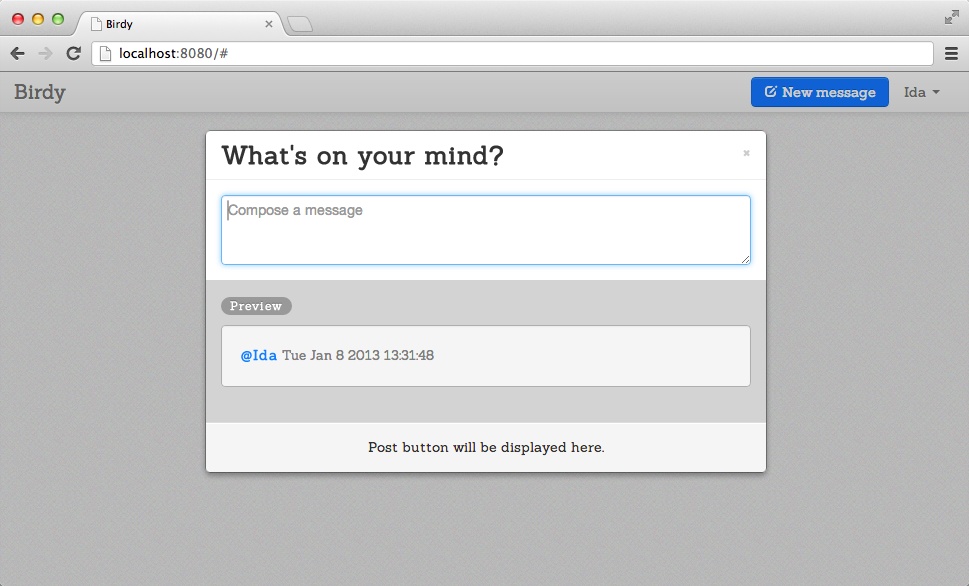The image size is (969, 586).
Task: Click the page icon on the Birdy tab
Action: click(98, 23)
